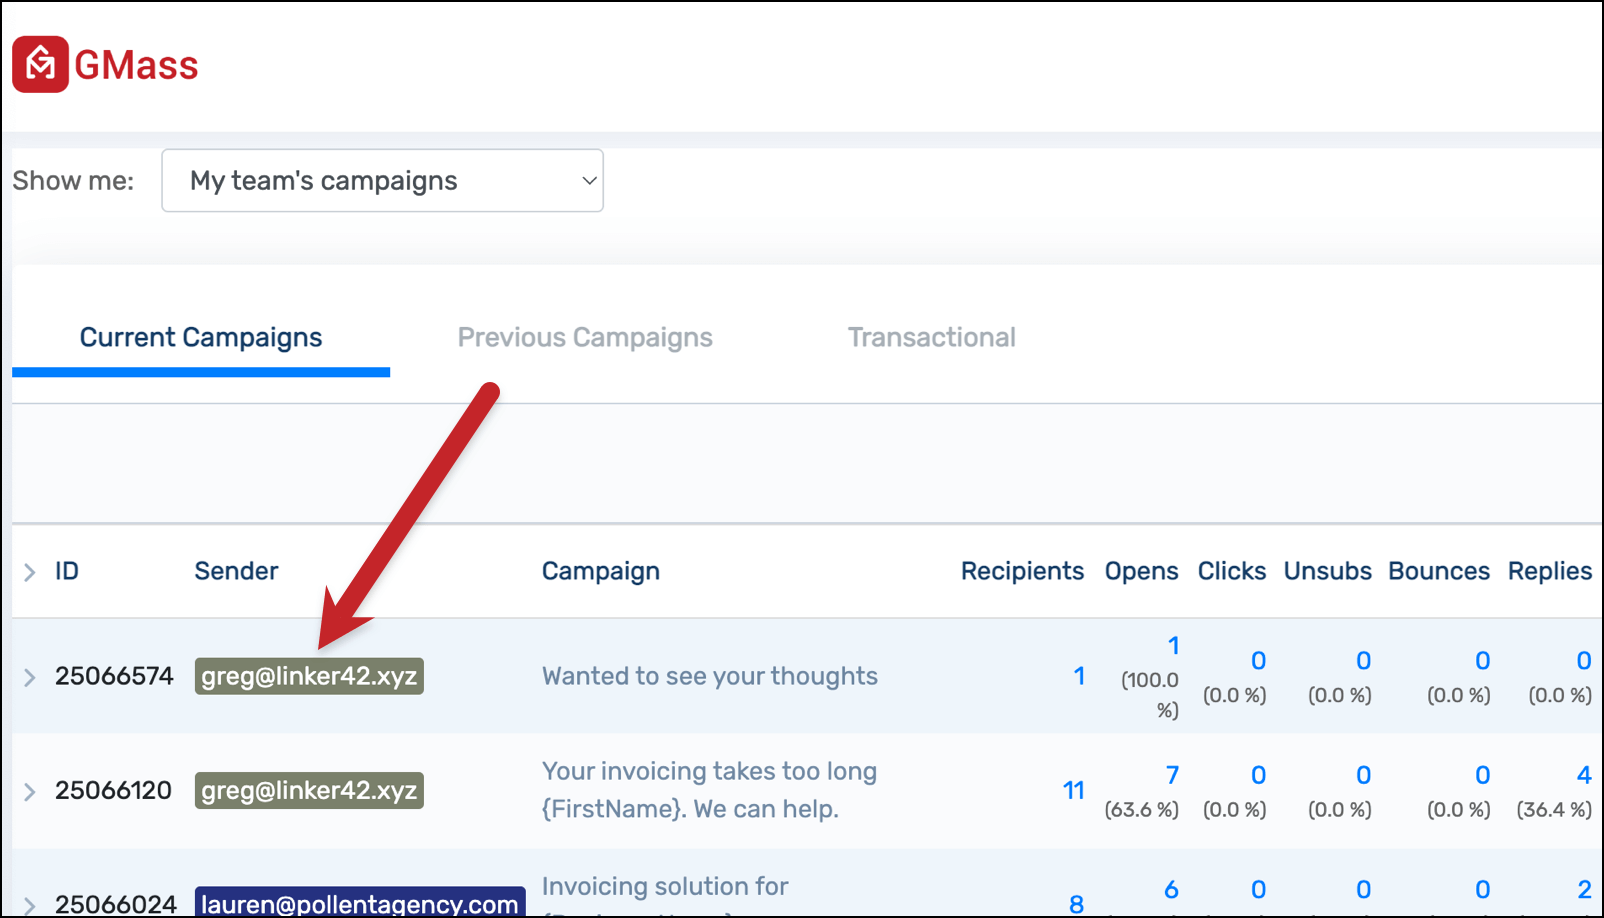Sort by the Unsubs column header
The height and width of the screenshot is (918, 1604).
1328,571
